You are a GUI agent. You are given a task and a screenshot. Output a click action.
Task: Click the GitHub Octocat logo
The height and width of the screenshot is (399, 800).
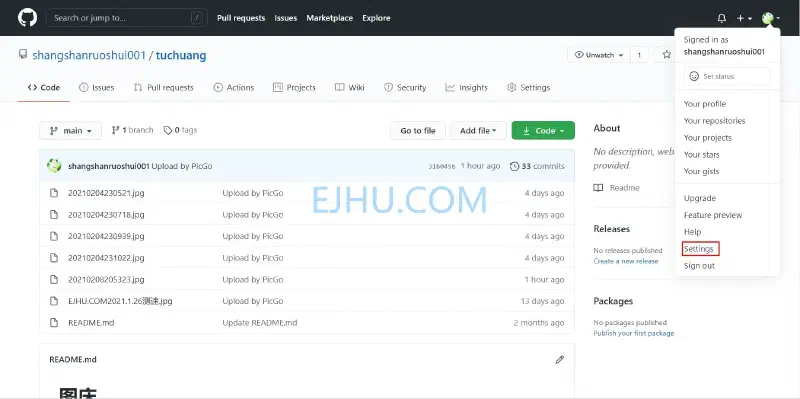pyautogui.click(x=28, y=18)
